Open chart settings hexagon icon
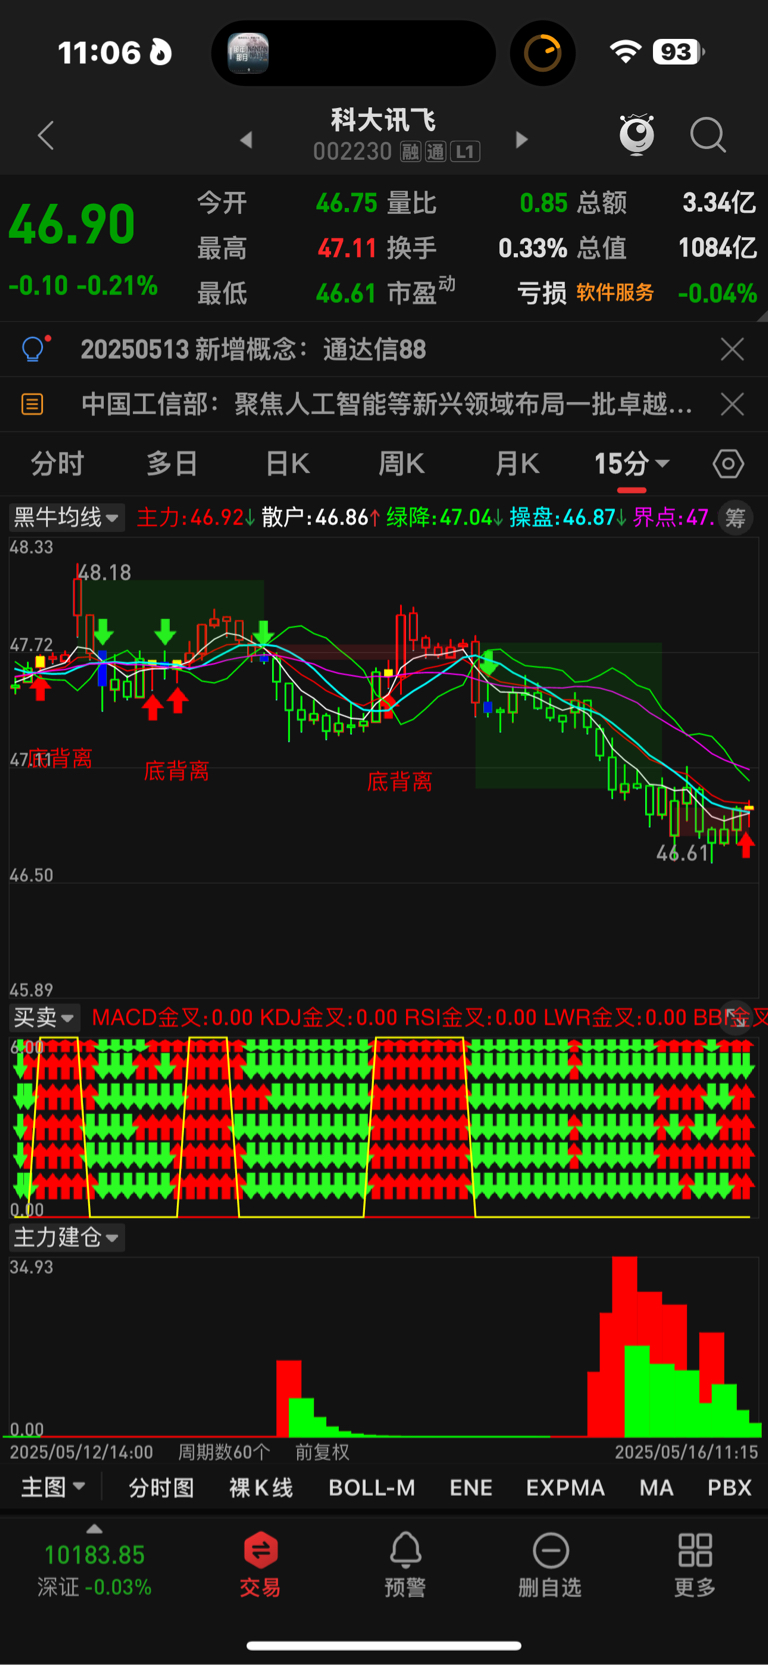Image resolution: width=768 pixels, height=1665 pixels. pyautogui.click(x=728, y=464)
